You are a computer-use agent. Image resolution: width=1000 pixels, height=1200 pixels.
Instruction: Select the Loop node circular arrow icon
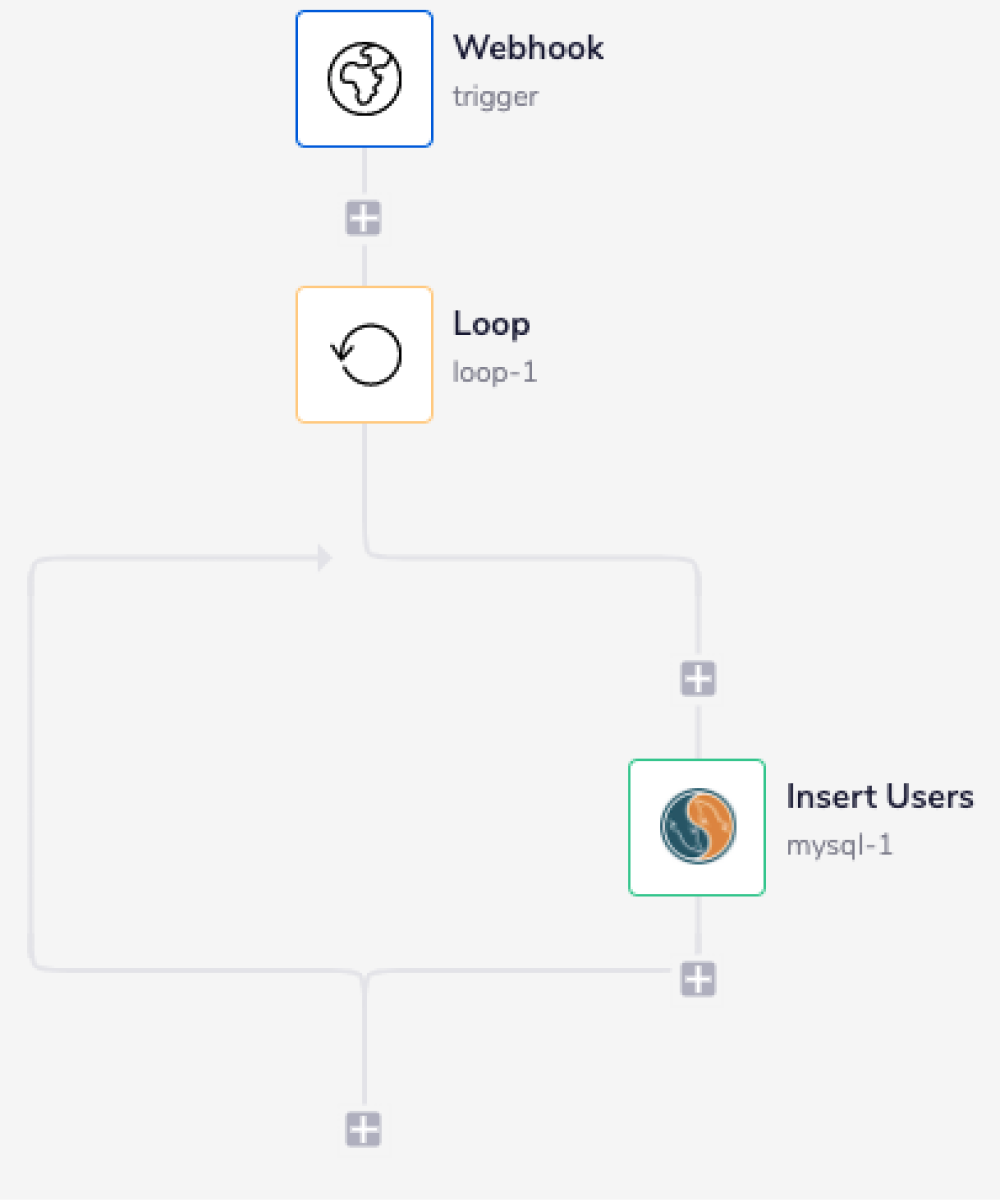click(364, 353)
